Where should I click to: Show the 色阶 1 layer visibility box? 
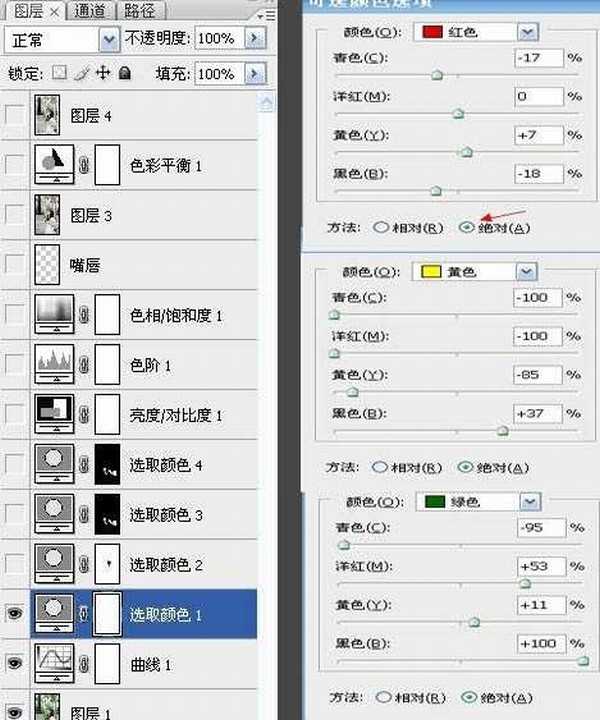point(15,364)
